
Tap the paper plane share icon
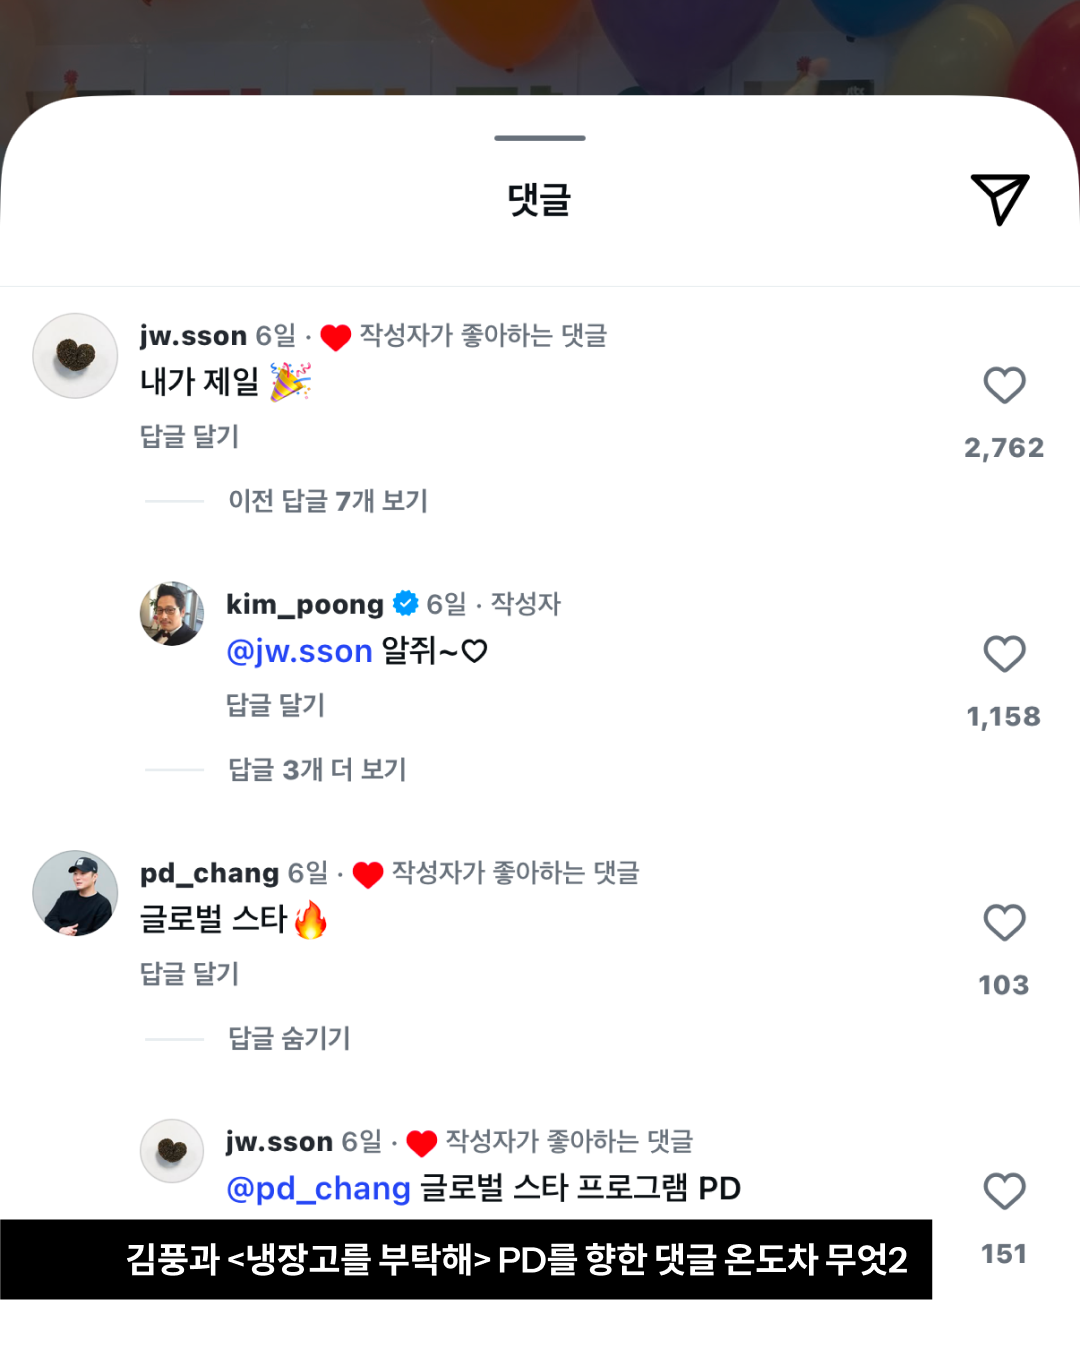[x=999, y=199]
